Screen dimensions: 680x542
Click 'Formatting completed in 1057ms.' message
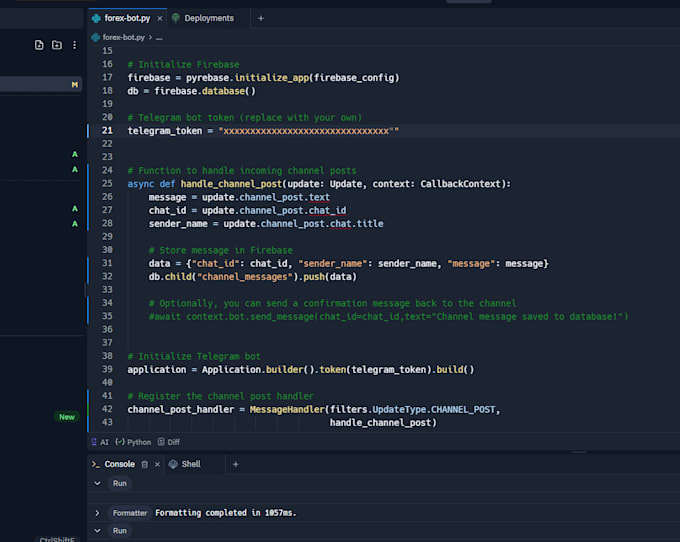coord(226,513)
